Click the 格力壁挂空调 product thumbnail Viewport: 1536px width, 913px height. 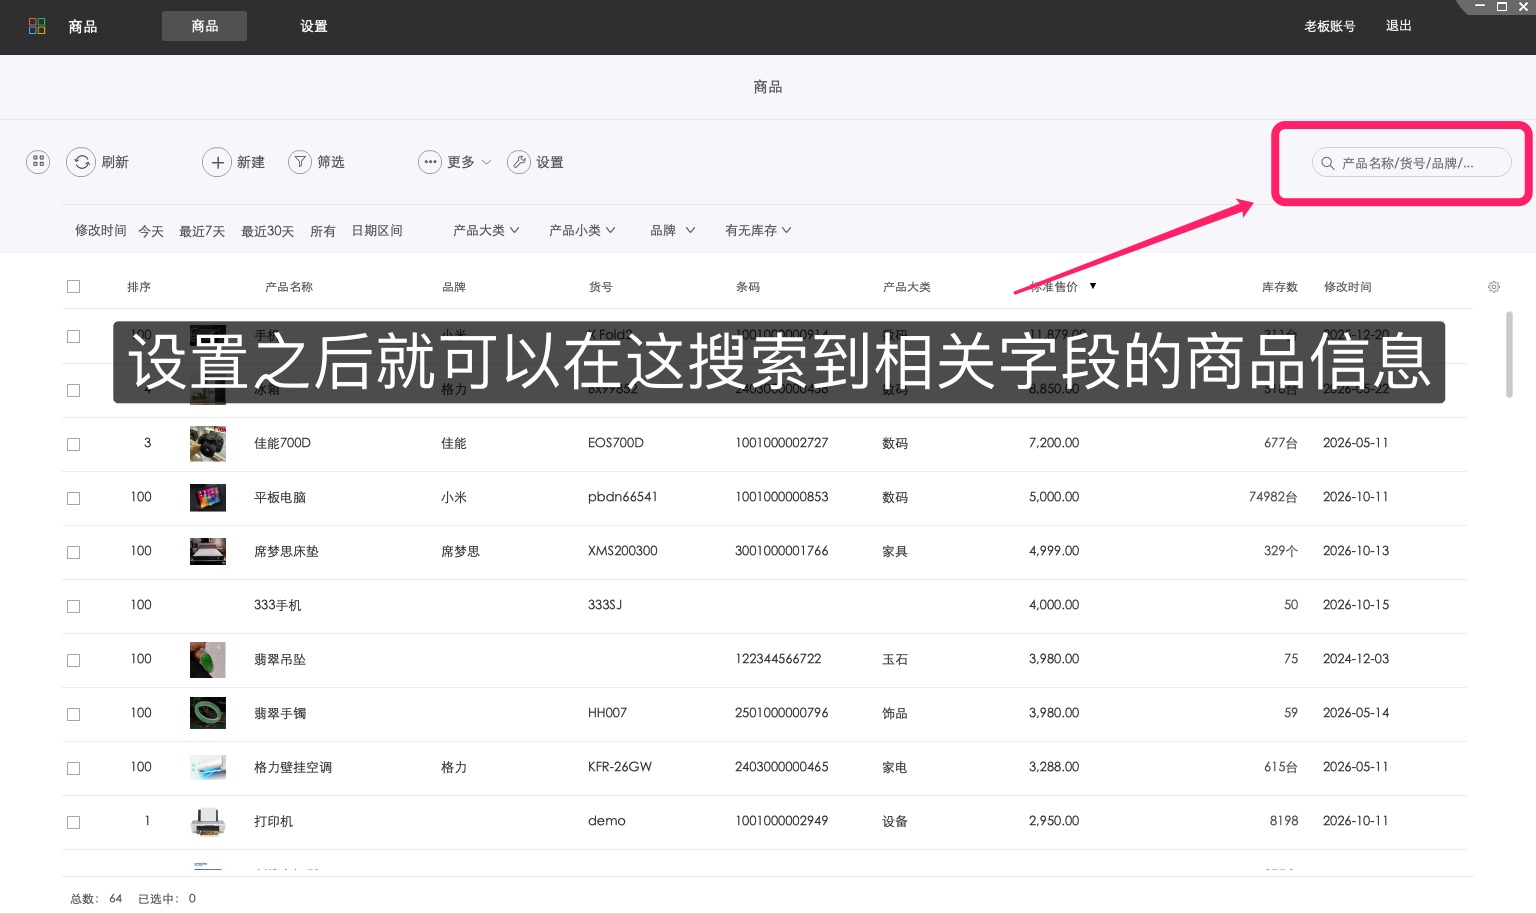click(x=208, y=767)
